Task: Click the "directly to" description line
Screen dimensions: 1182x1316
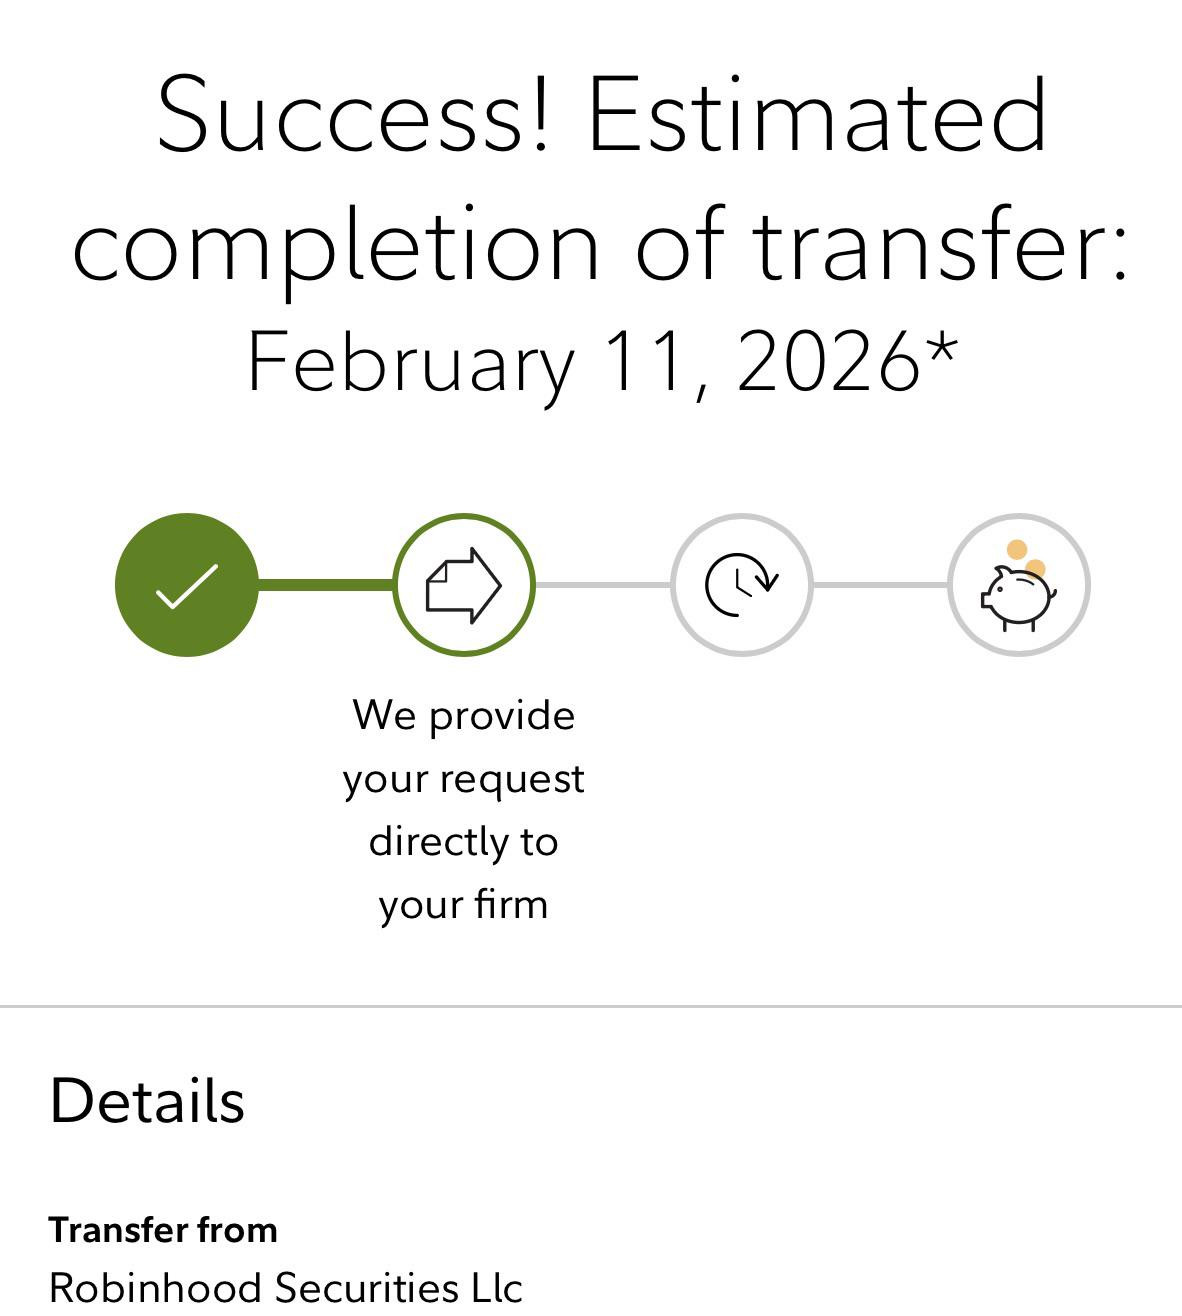Action: click(x=464, y=841)
